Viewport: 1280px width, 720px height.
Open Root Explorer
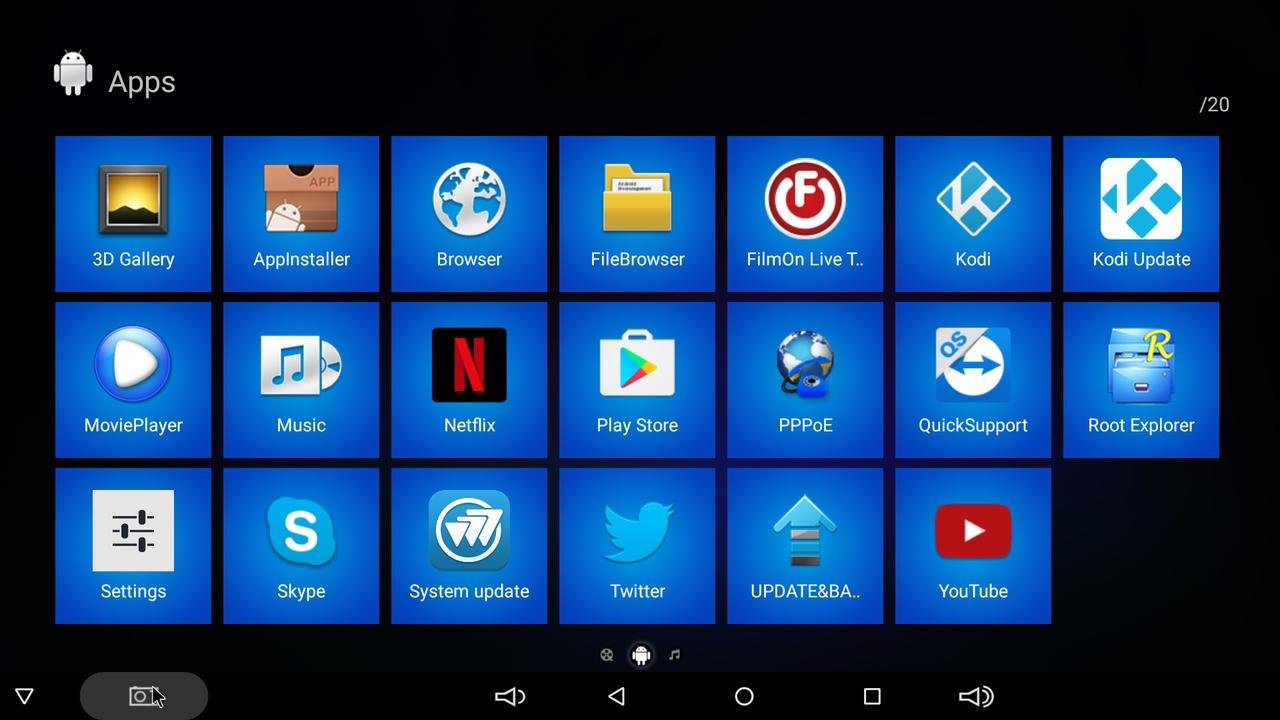point(1141,380)
